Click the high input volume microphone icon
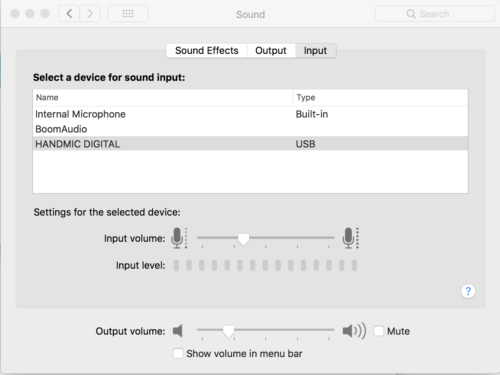This screenshot has width=500, height=375. coord(350,238)
